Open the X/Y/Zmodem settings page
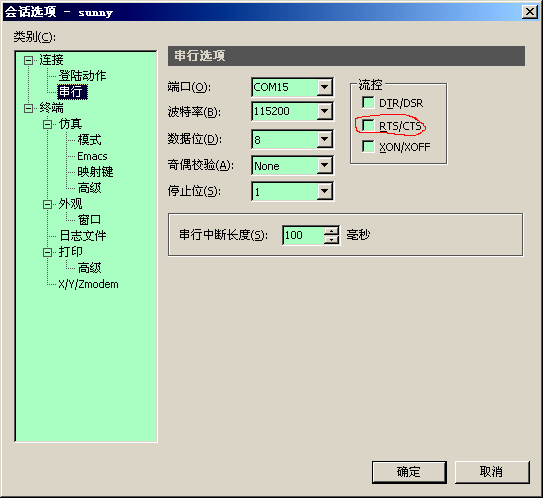The image size is (543, 498). point(88,284)
